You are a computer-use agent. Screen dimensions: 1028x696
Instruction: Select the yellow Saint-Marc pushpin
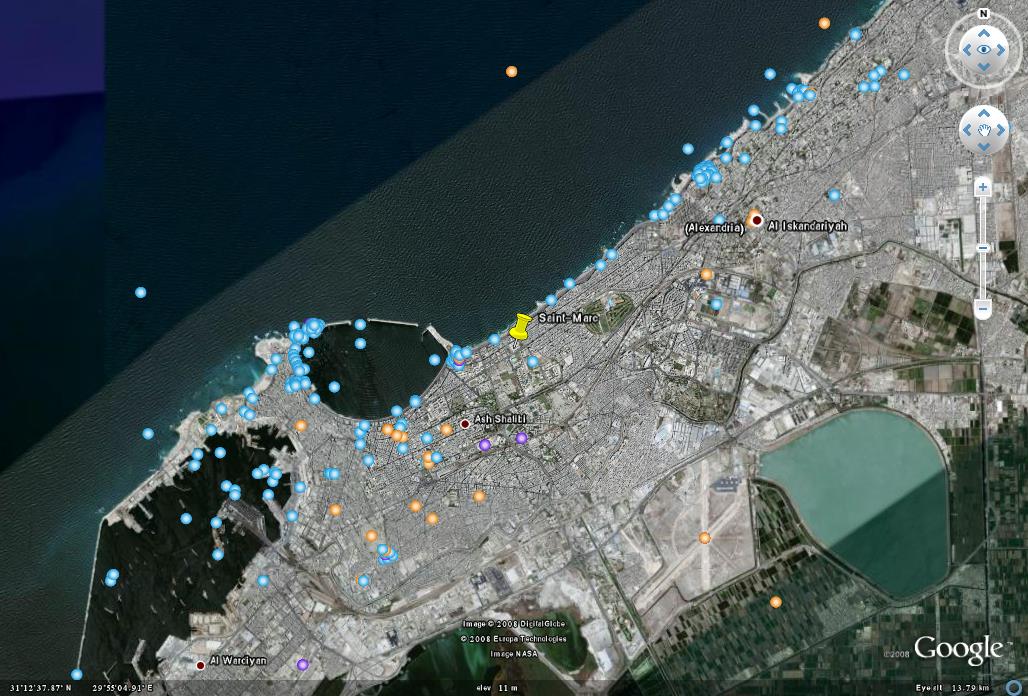click(520, 327)
